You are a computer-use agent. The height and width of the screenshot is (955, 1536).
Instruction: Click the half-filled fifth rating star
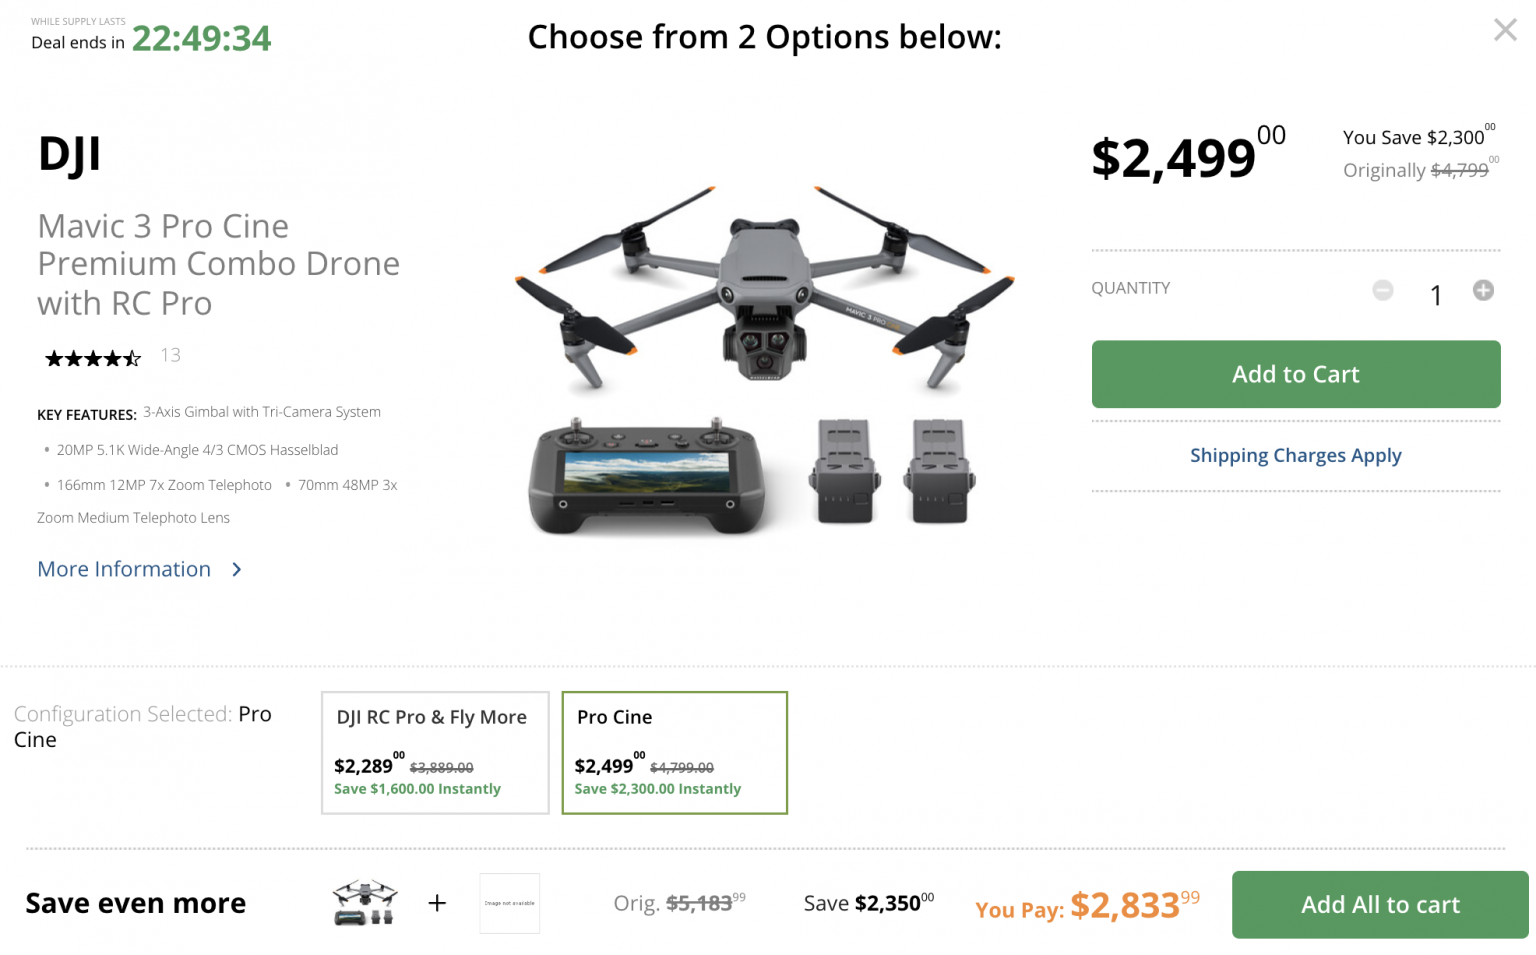(x=134, y=357)
